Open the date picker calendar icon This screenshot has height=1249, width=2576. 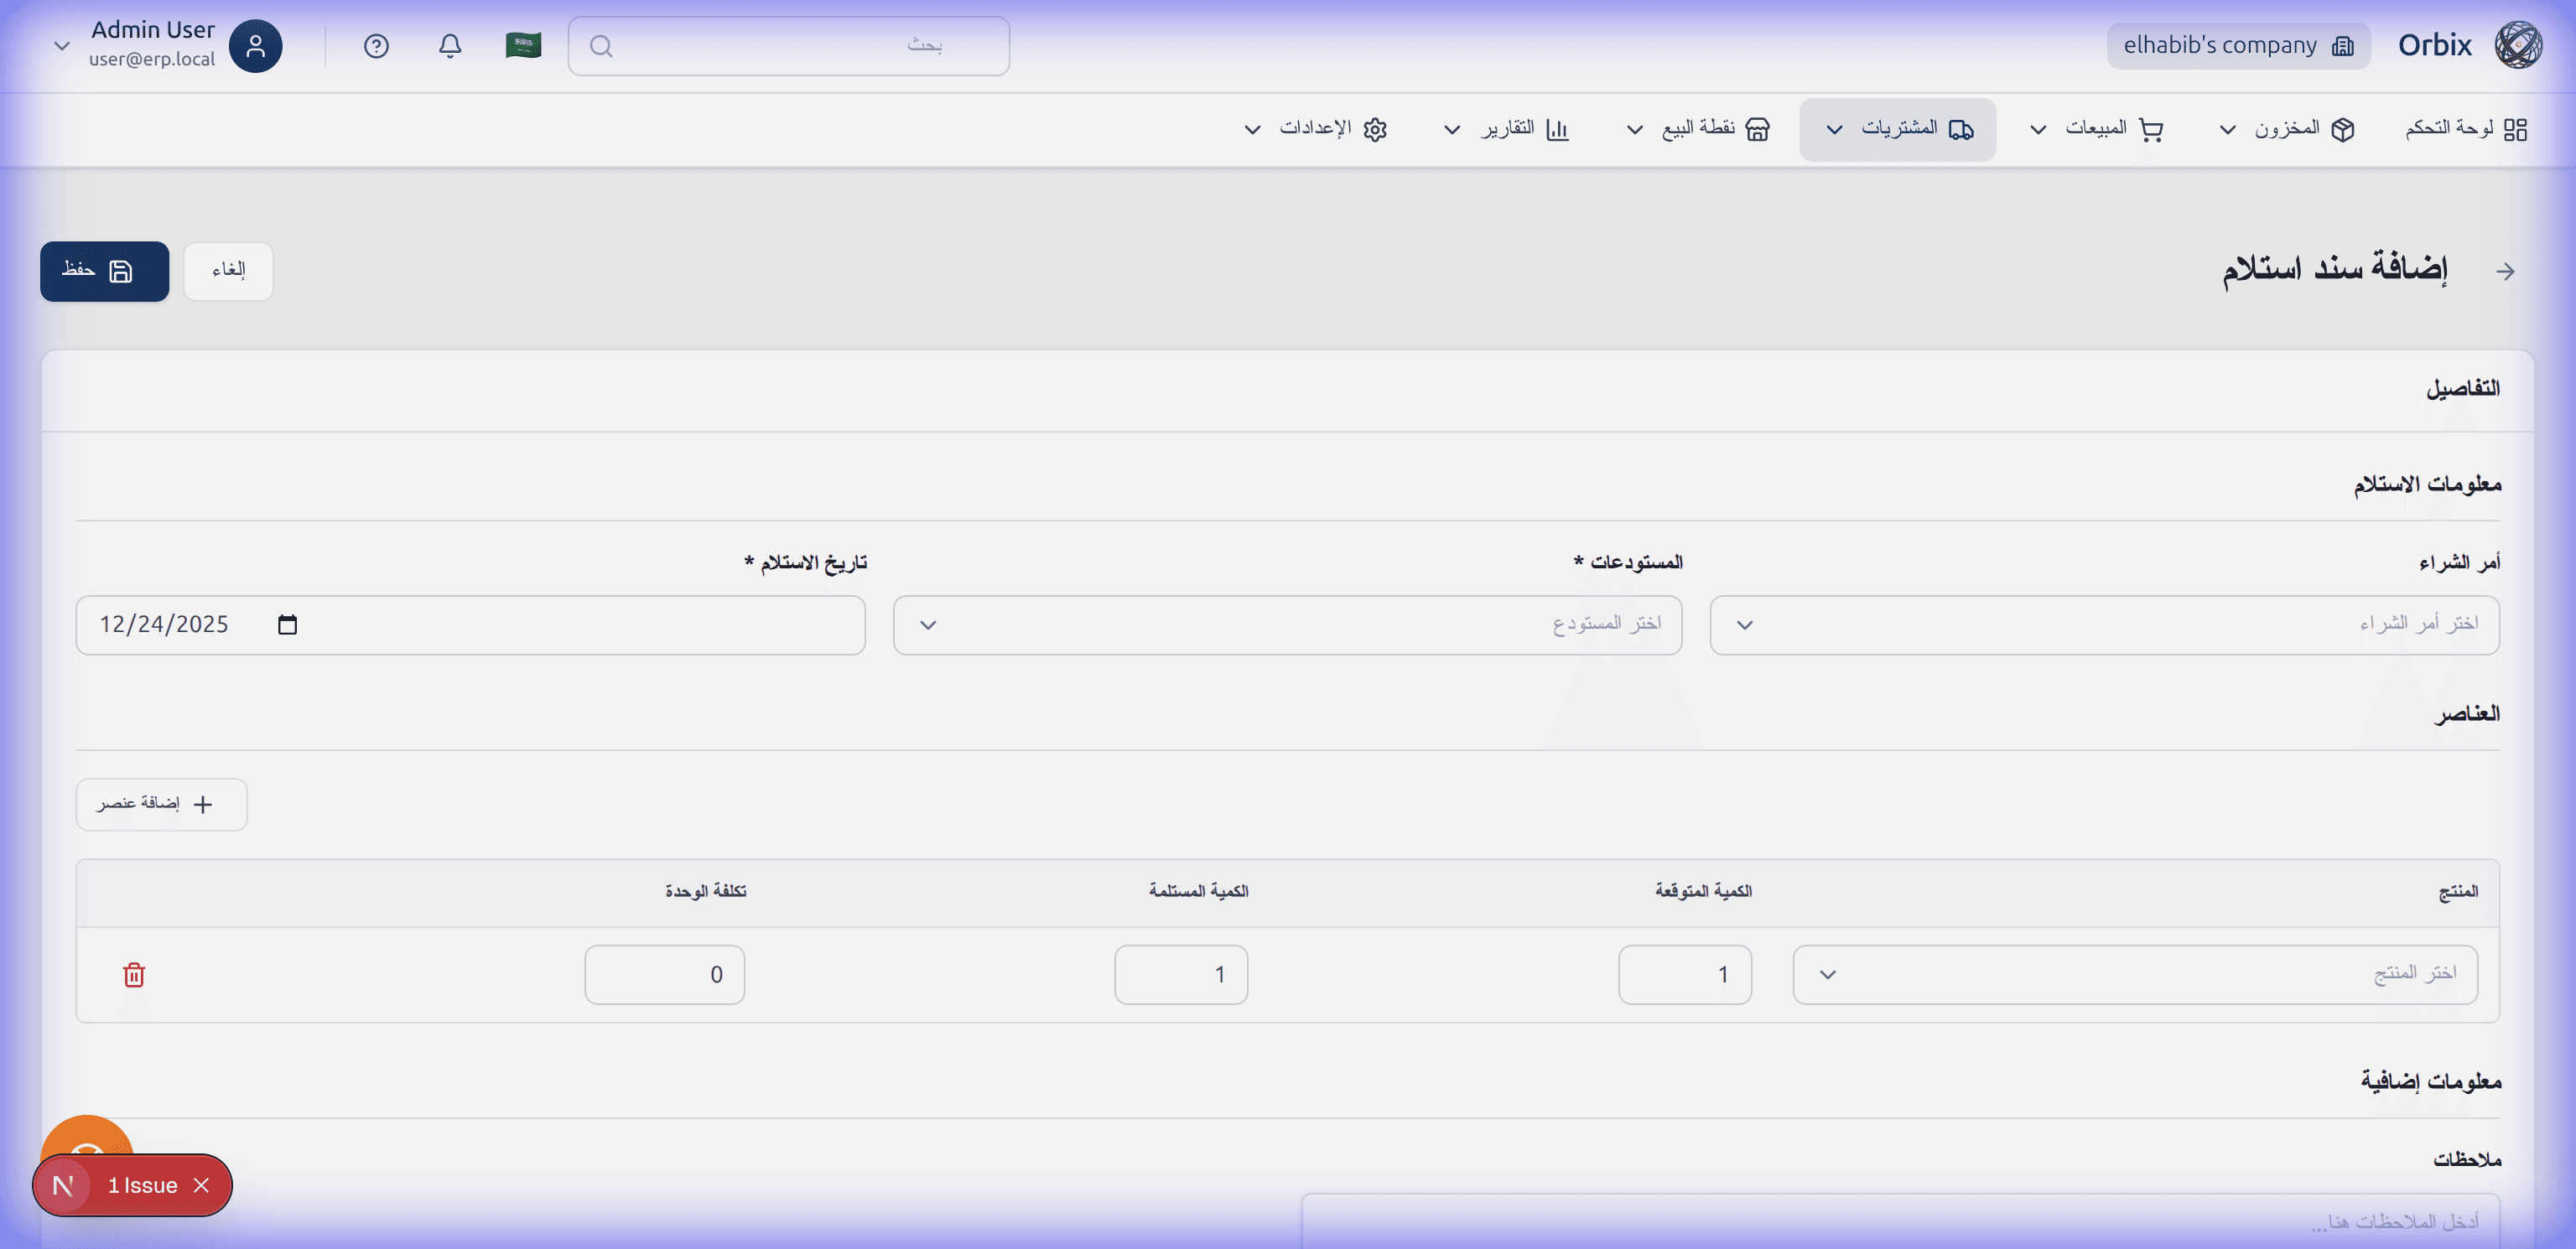click(287, 625)
